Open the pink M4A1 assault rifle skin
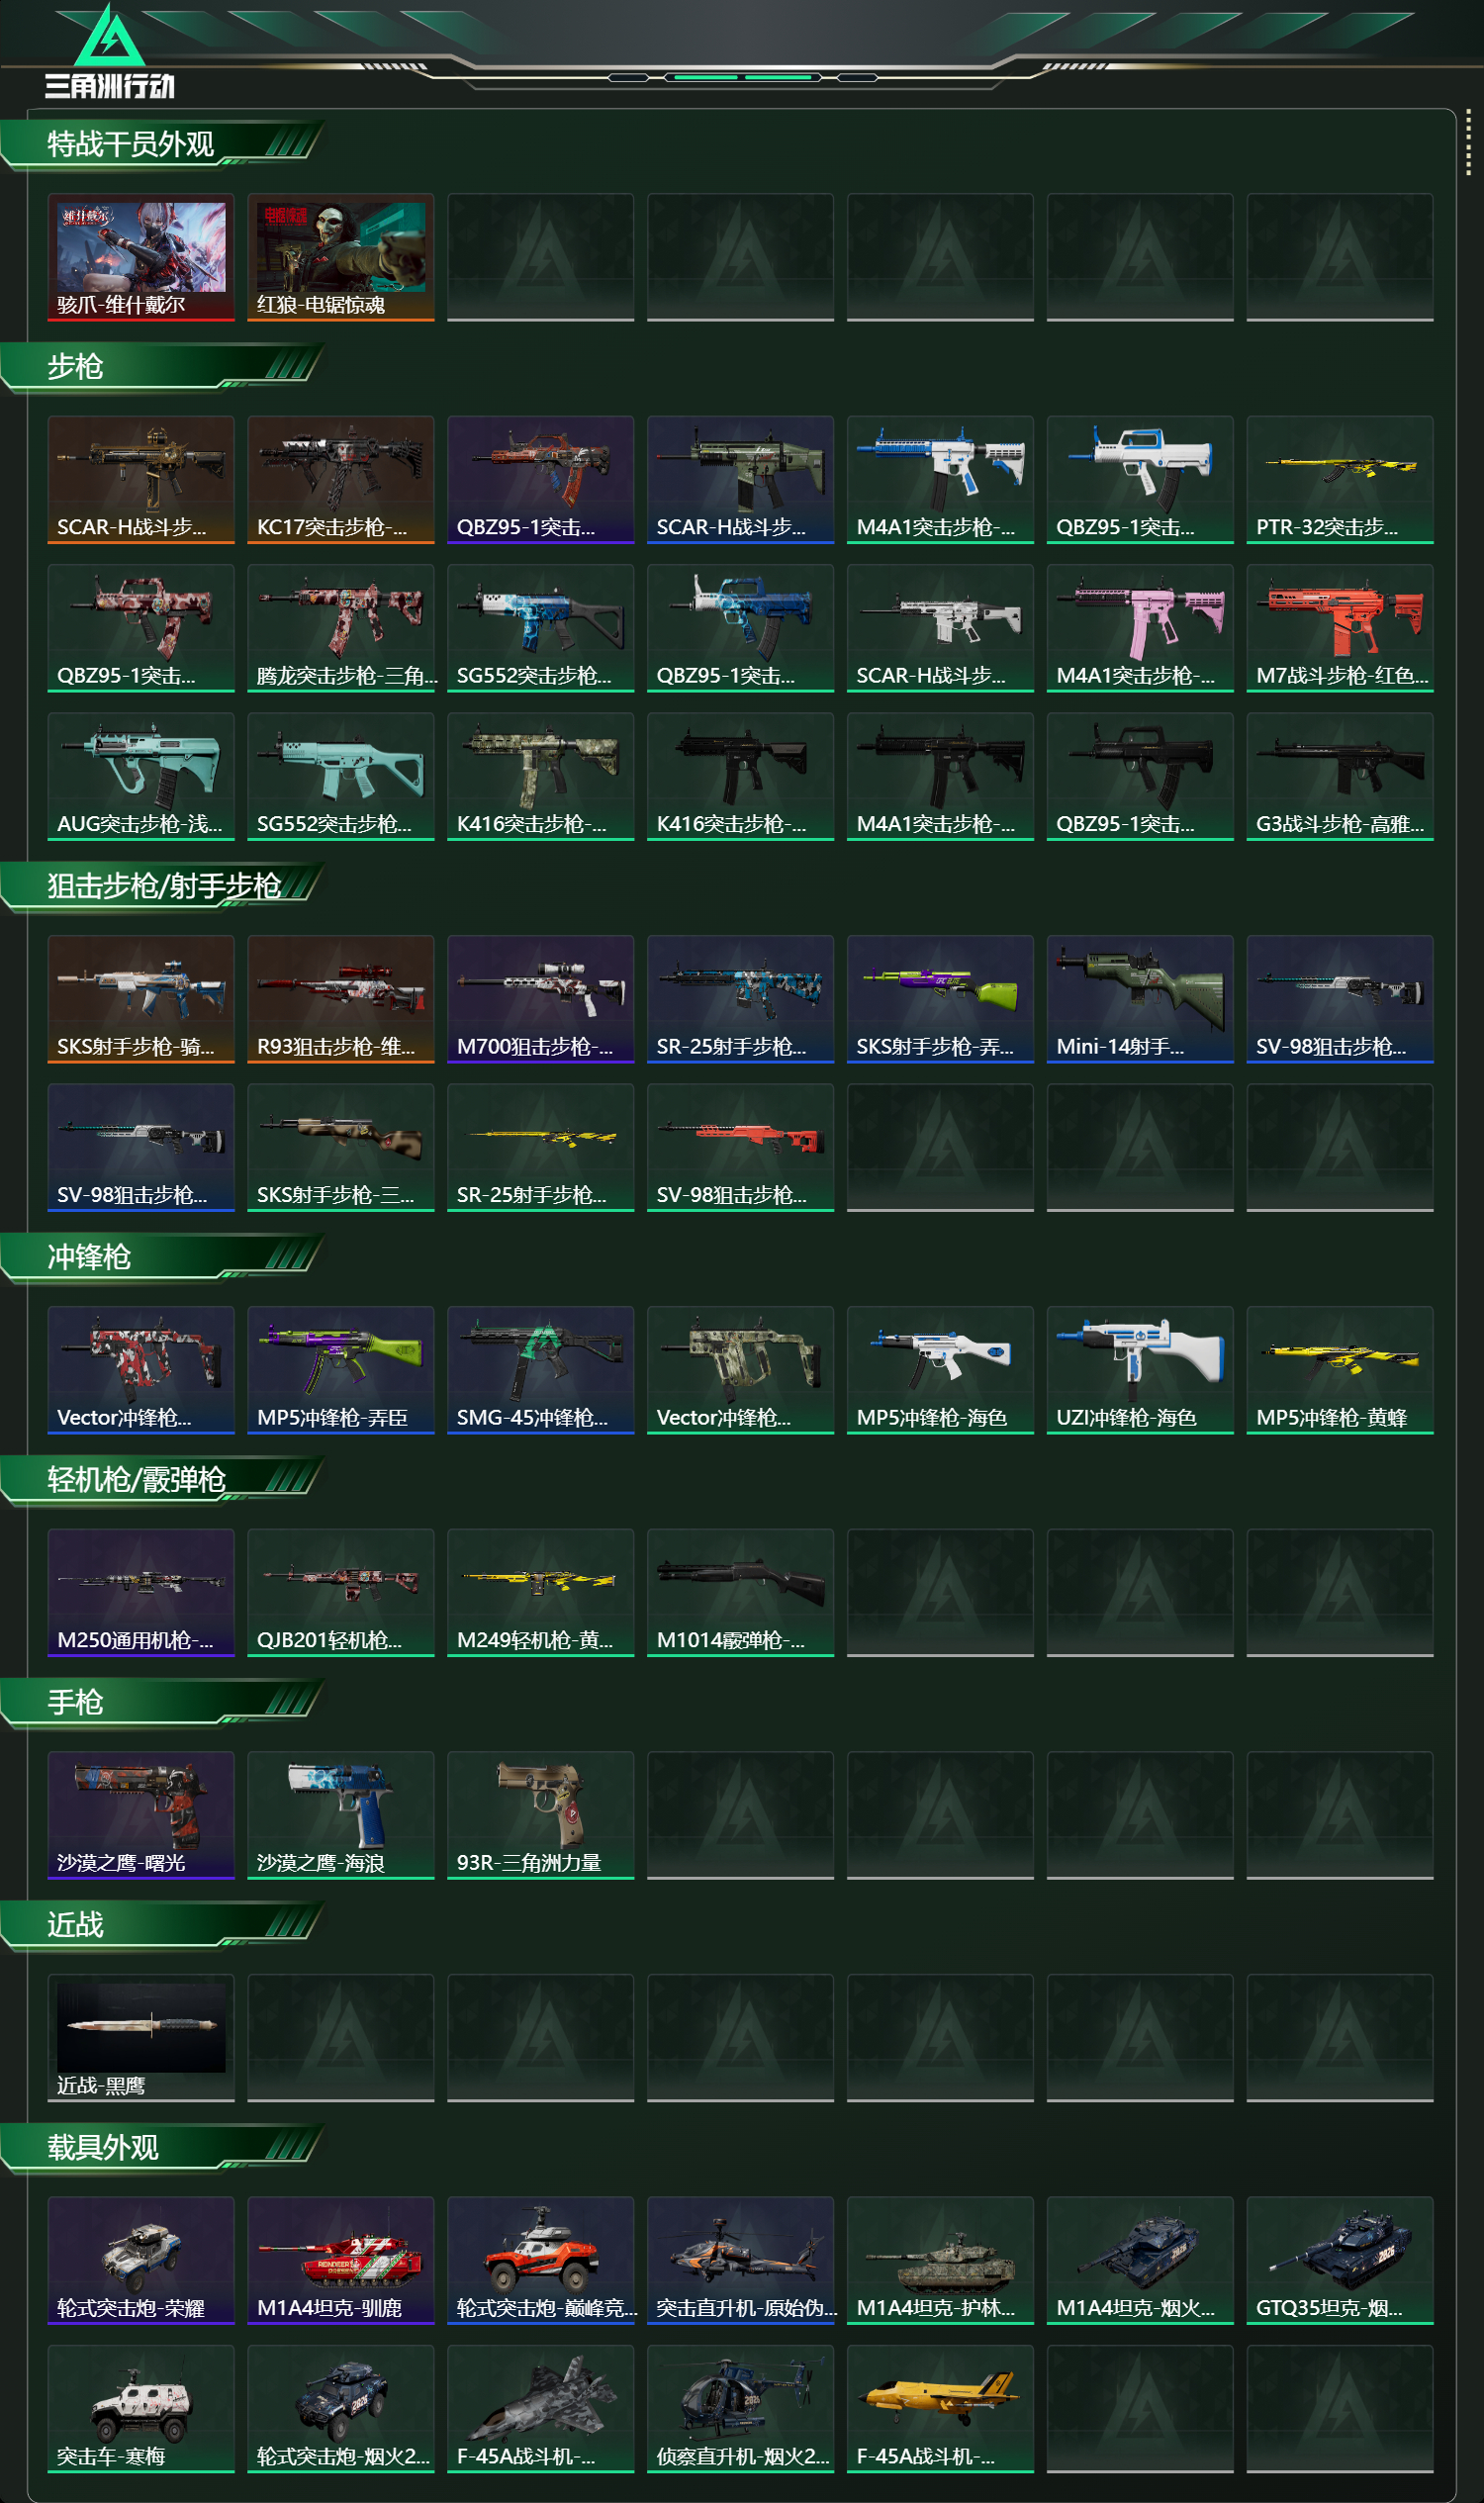The image size is (1484, 2503). point(1140,628)
